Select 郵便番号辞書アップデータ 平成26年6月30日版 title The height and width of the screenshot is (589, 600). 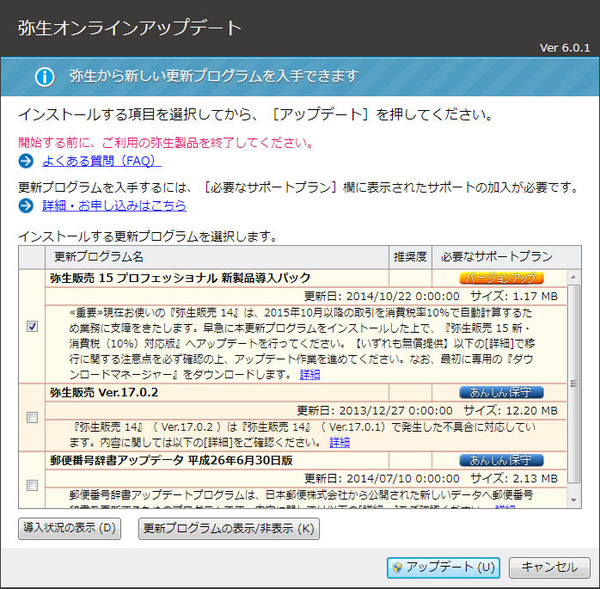pos(171,460)
